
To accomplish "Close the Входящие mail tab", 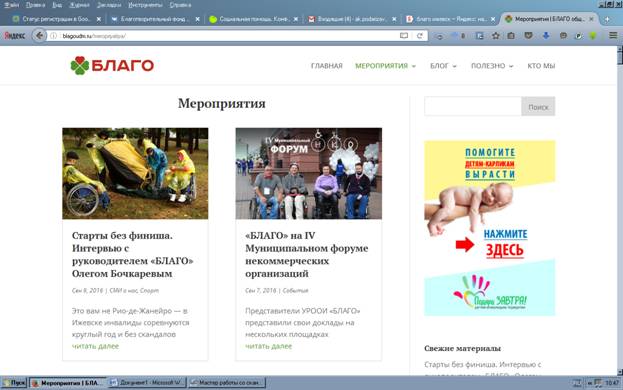I will (394, 19).
